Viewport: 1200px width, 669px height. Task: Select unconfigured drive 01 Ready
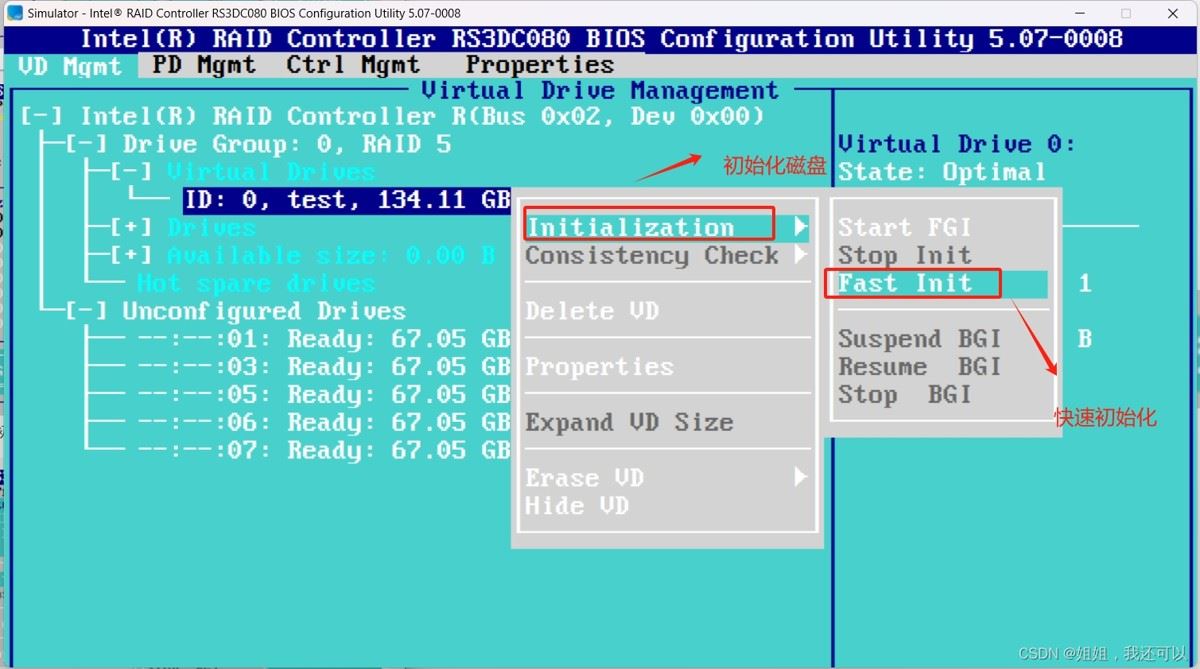coord(324,339)
